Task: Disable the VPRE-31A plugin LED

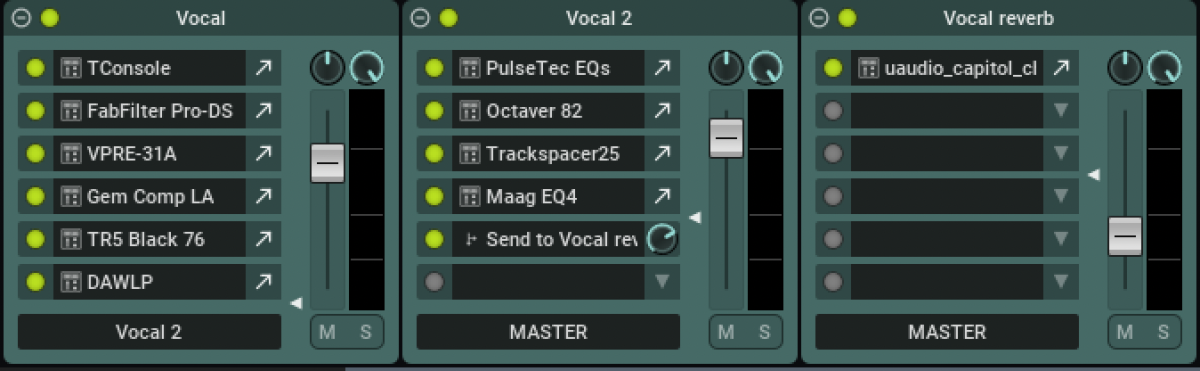Action: coord(35,154)
